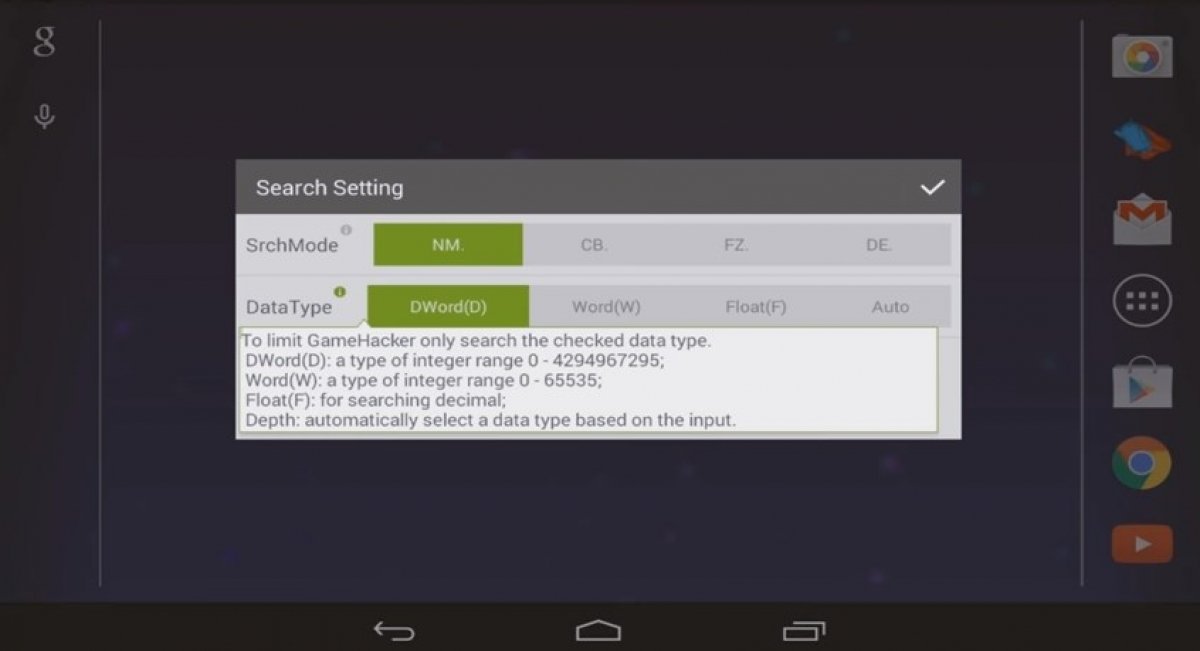
Task: Open the YouTube app
Action: pos(1142,544)
